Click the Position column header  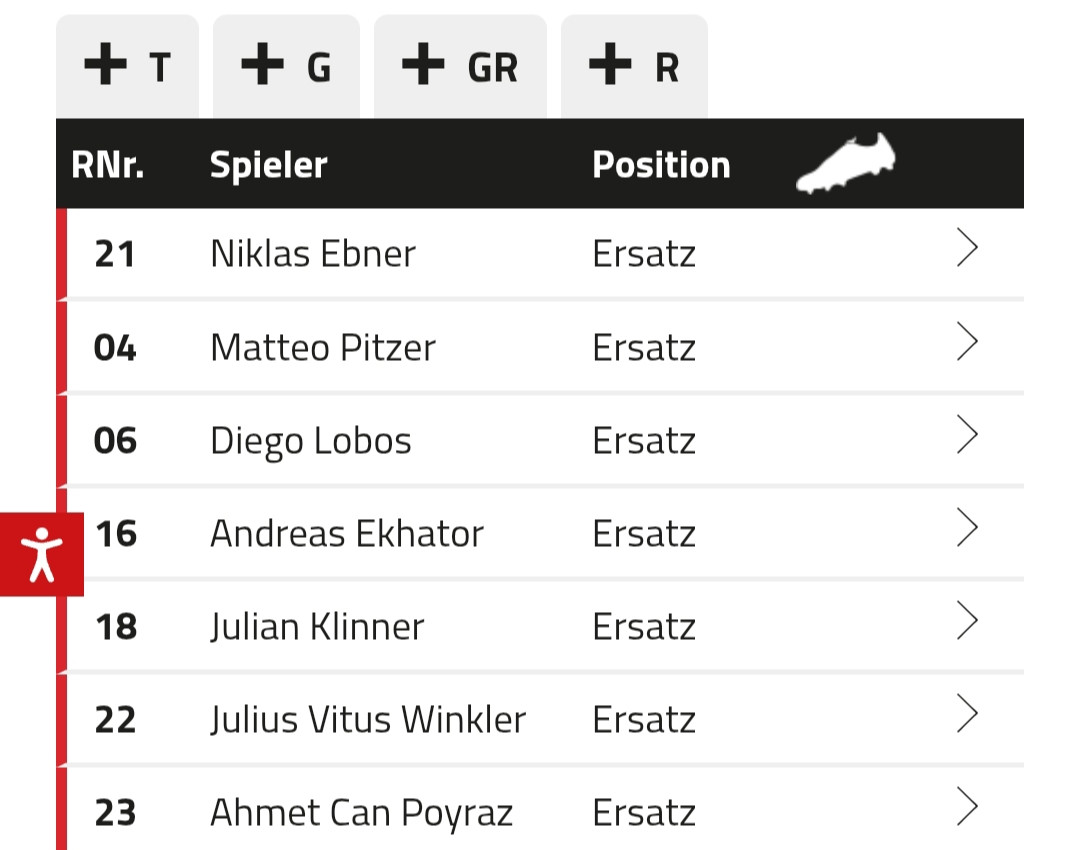tap(661, 165)
